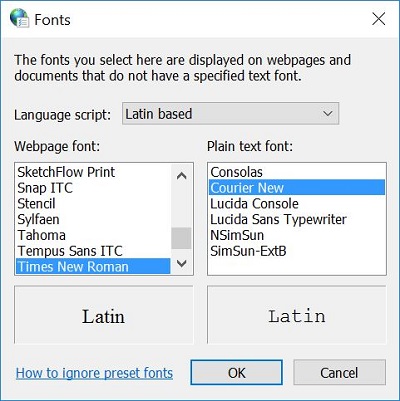This screenshot has height=401, width=400.
Task: Click the webpage font list down arrow
Action: 181,263
